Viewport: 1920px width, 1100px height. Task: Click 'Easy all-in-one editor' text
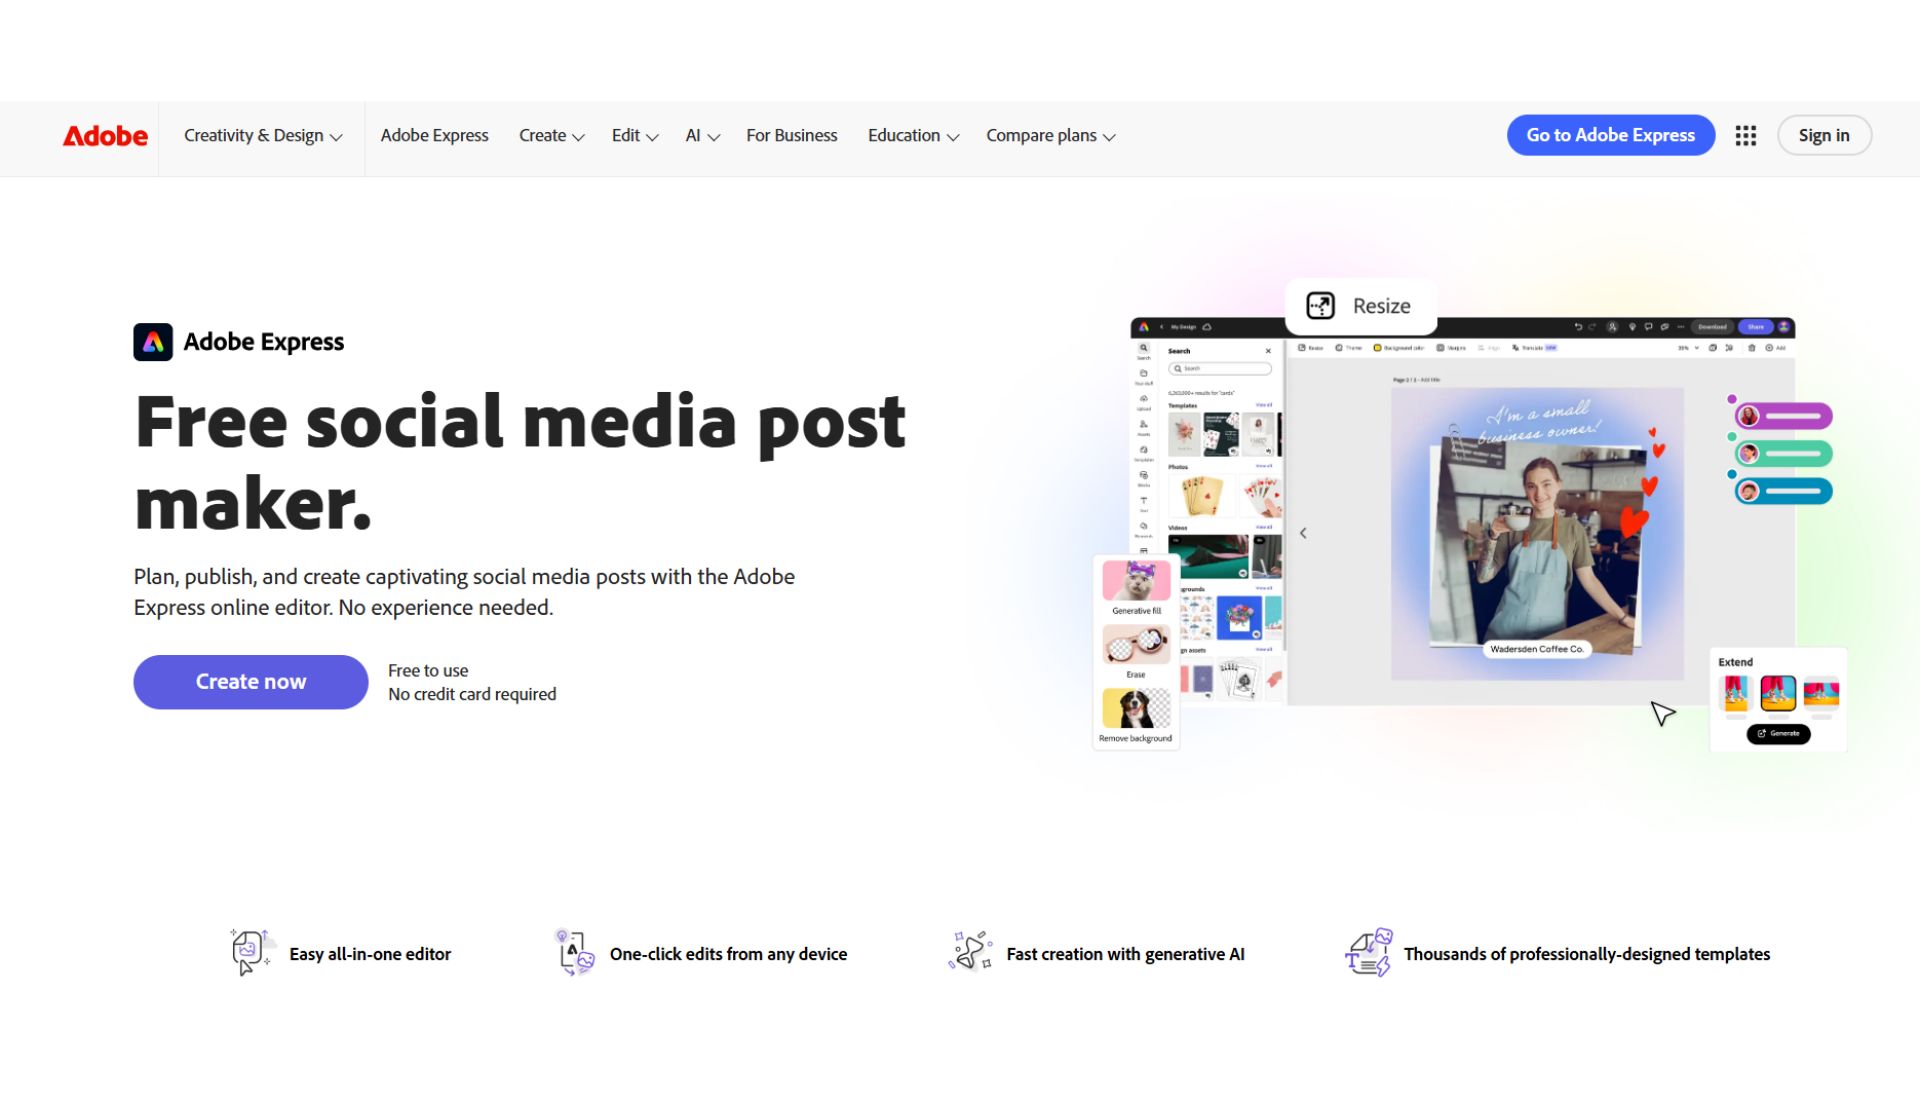click(370, 954)
